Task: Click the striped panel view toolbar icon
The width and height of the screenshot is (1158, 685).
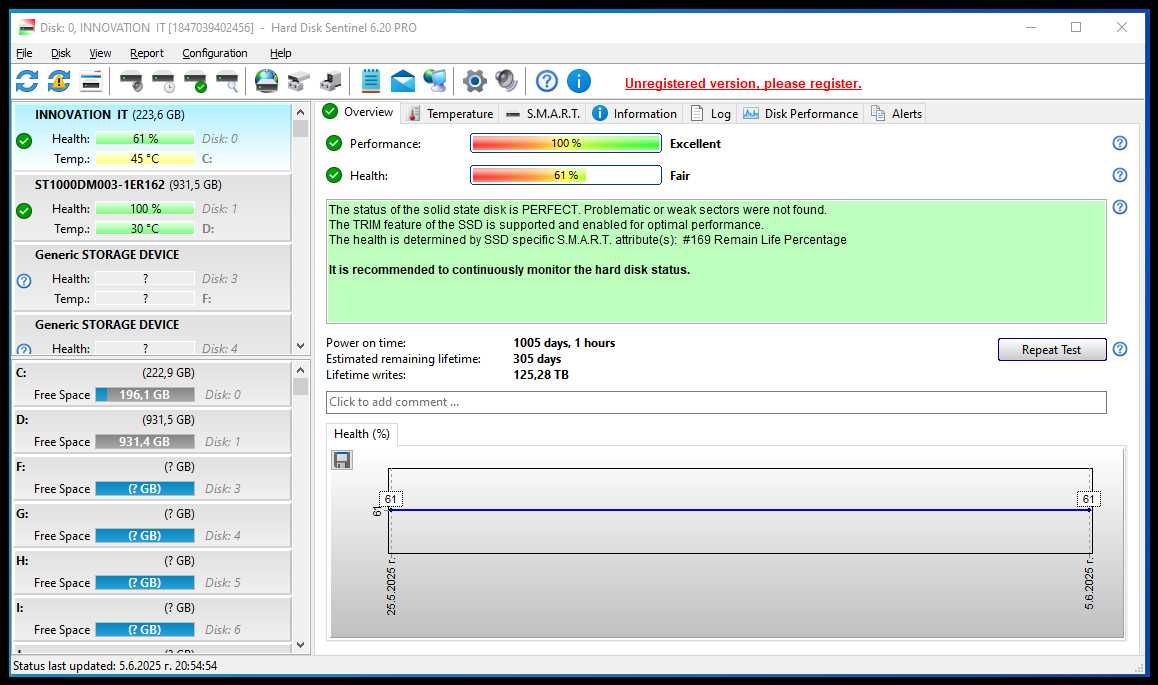Action: coord(91,81)
